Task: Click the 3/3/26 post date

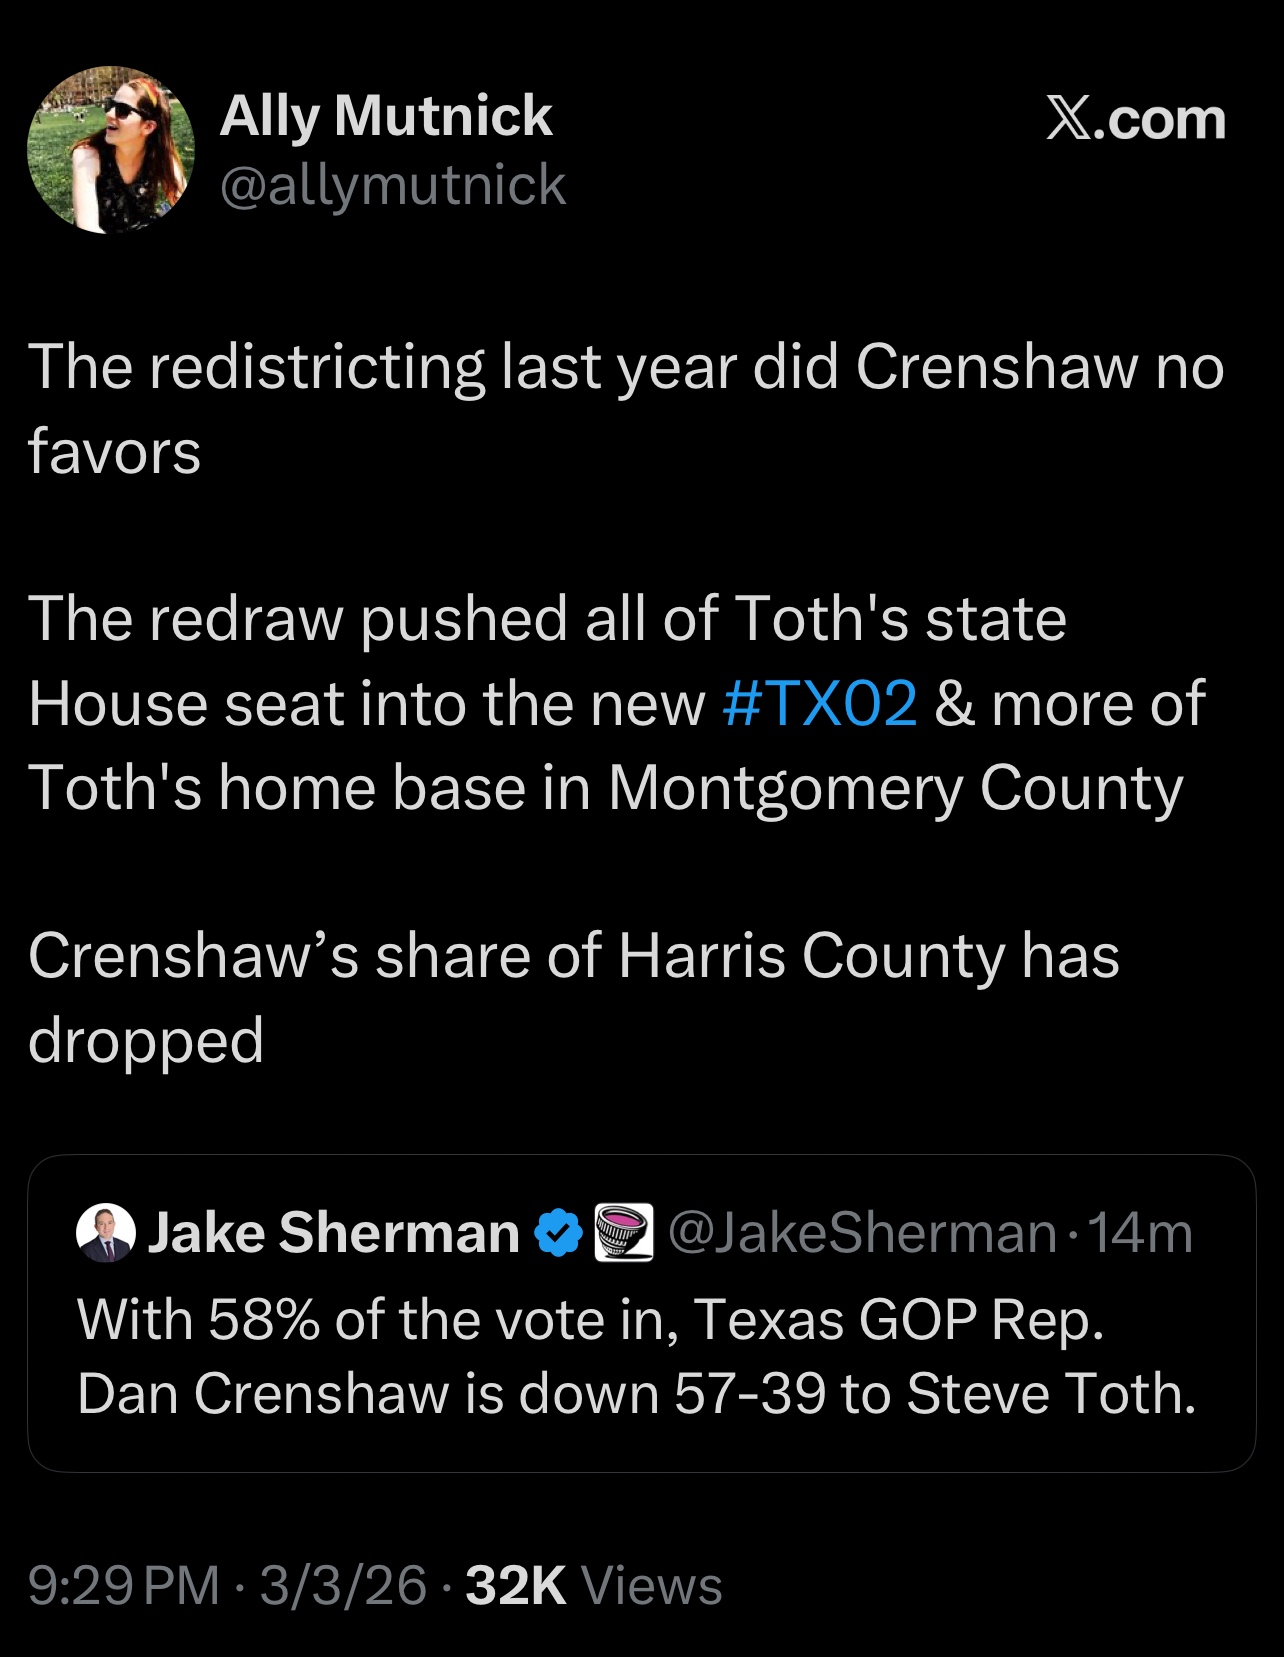Action: [x=343, y=1586]
